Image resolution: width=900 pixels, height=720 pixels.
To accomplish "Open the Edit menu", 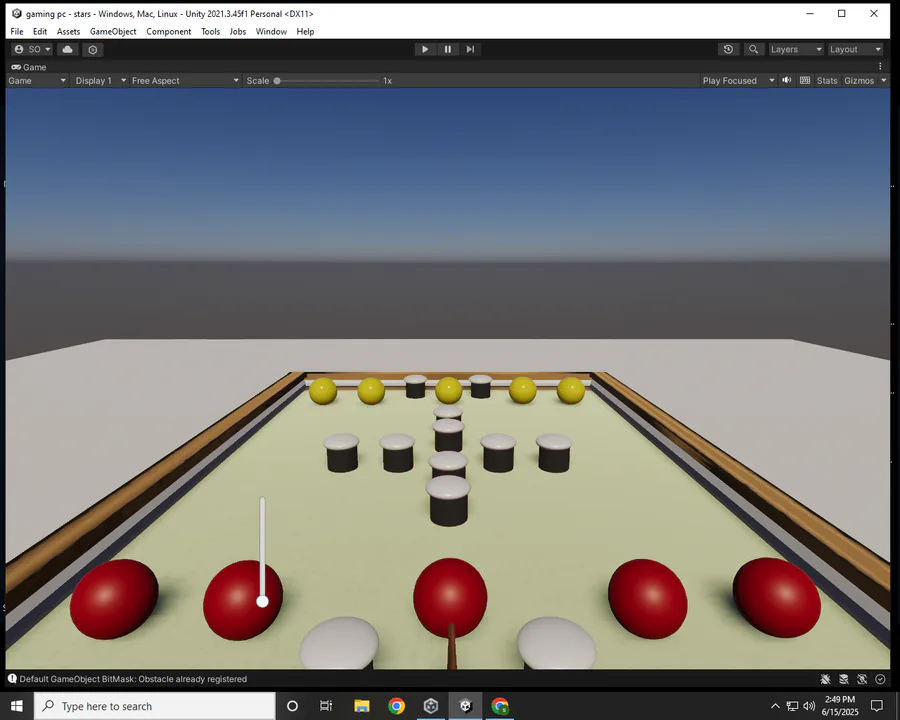I will [40, 32].
